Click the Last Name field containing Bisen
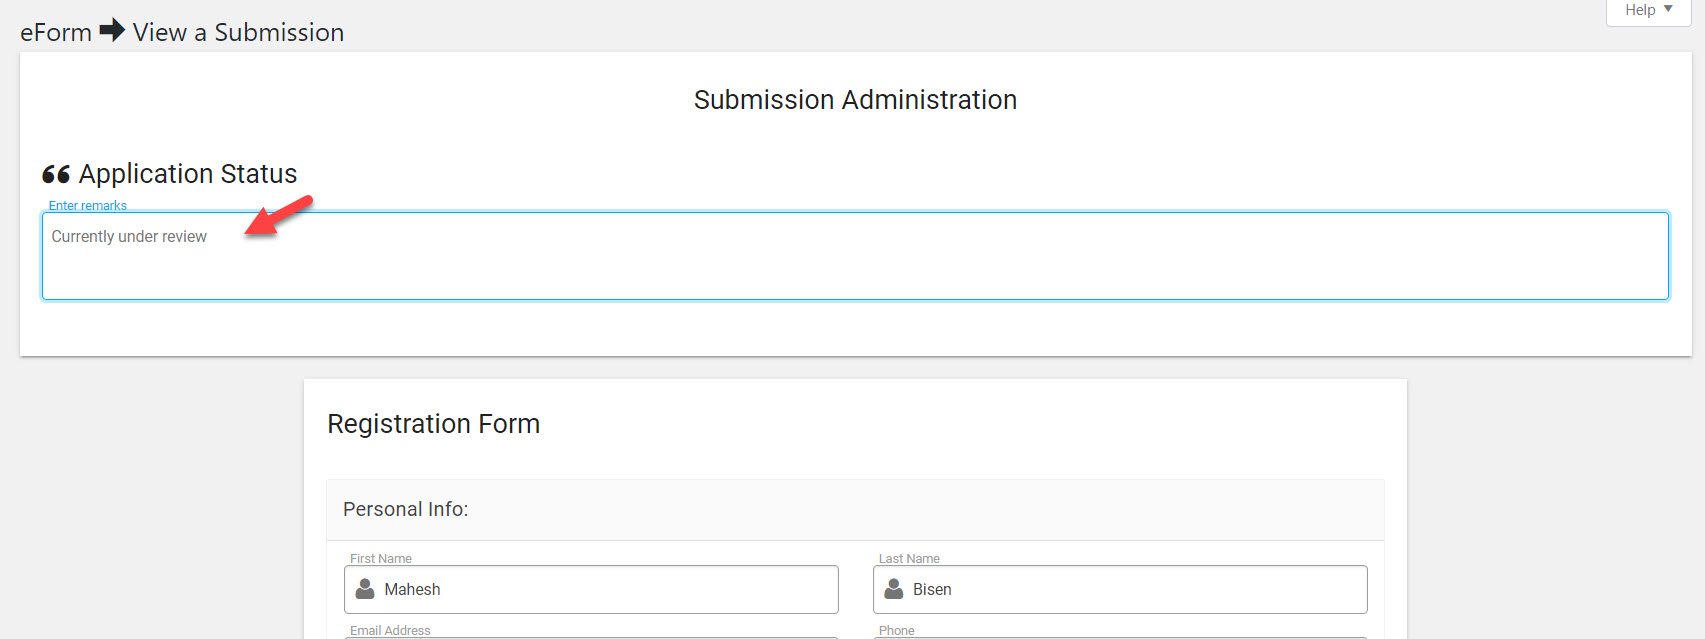Image resolution: width=1705 pixels, height=639 pixels. 1120,590
